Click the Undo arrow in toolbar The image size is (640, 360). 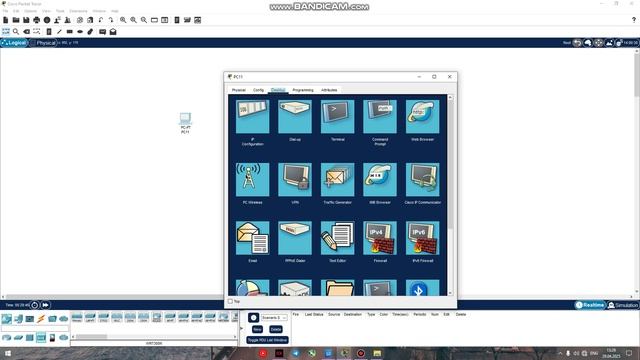click(x=101, y=20)
